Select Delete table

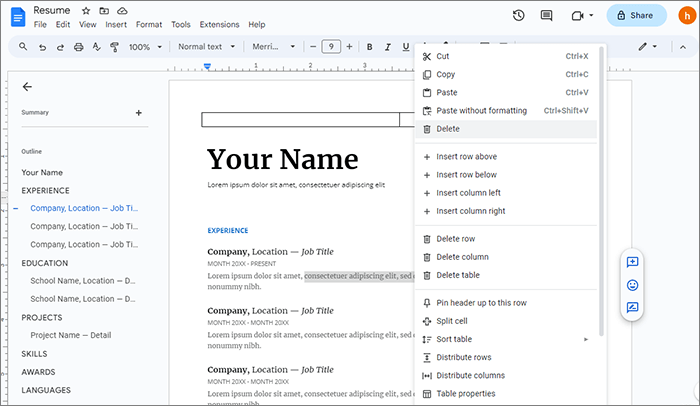(x=506, y=275)
